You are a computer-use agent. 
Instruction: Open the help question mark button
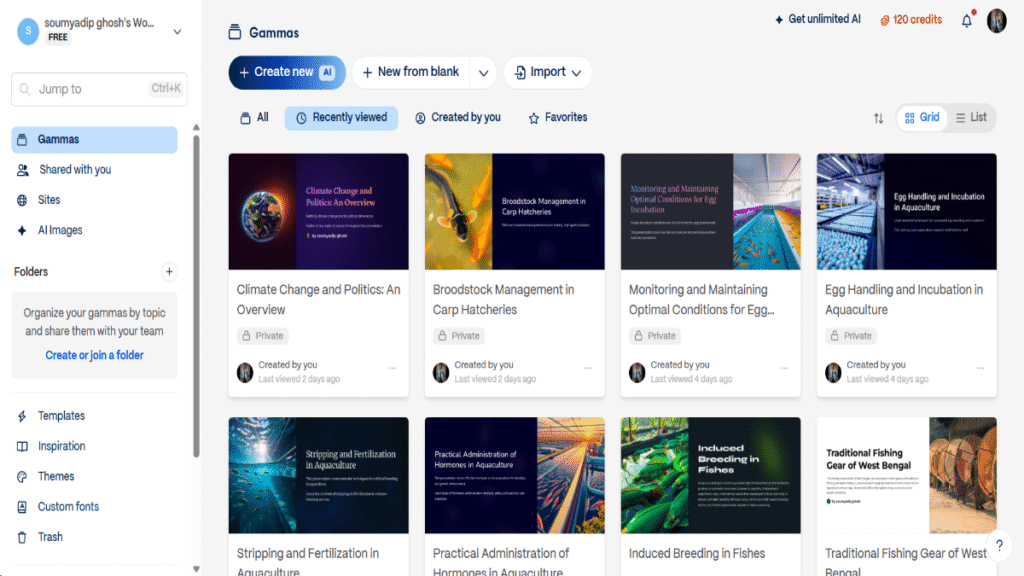pos(999,545)
